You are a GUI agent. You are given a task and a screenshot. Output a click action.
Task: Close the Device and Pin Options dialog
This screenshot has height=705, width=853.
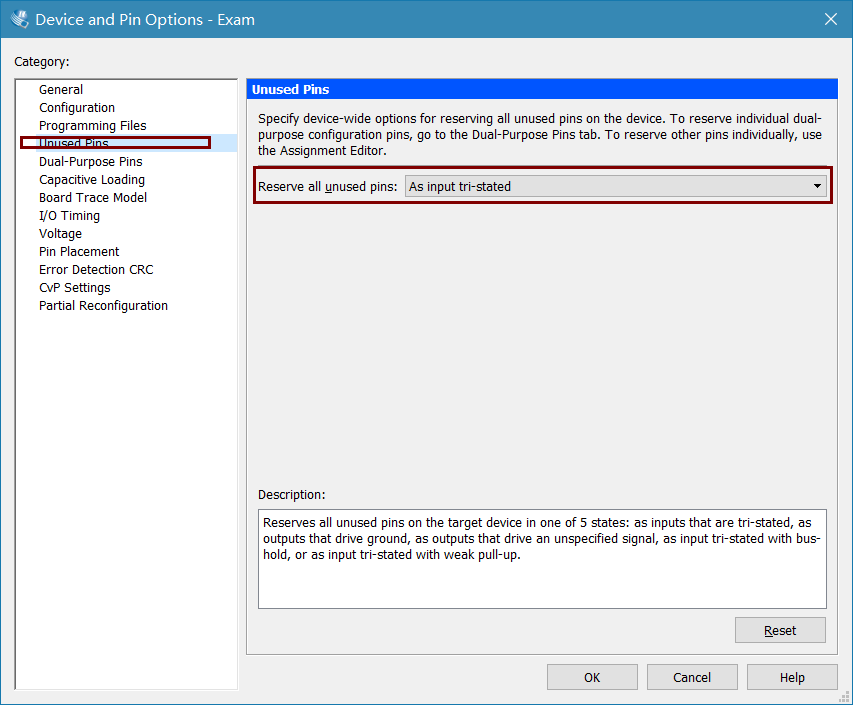click(x=831, y=19)
